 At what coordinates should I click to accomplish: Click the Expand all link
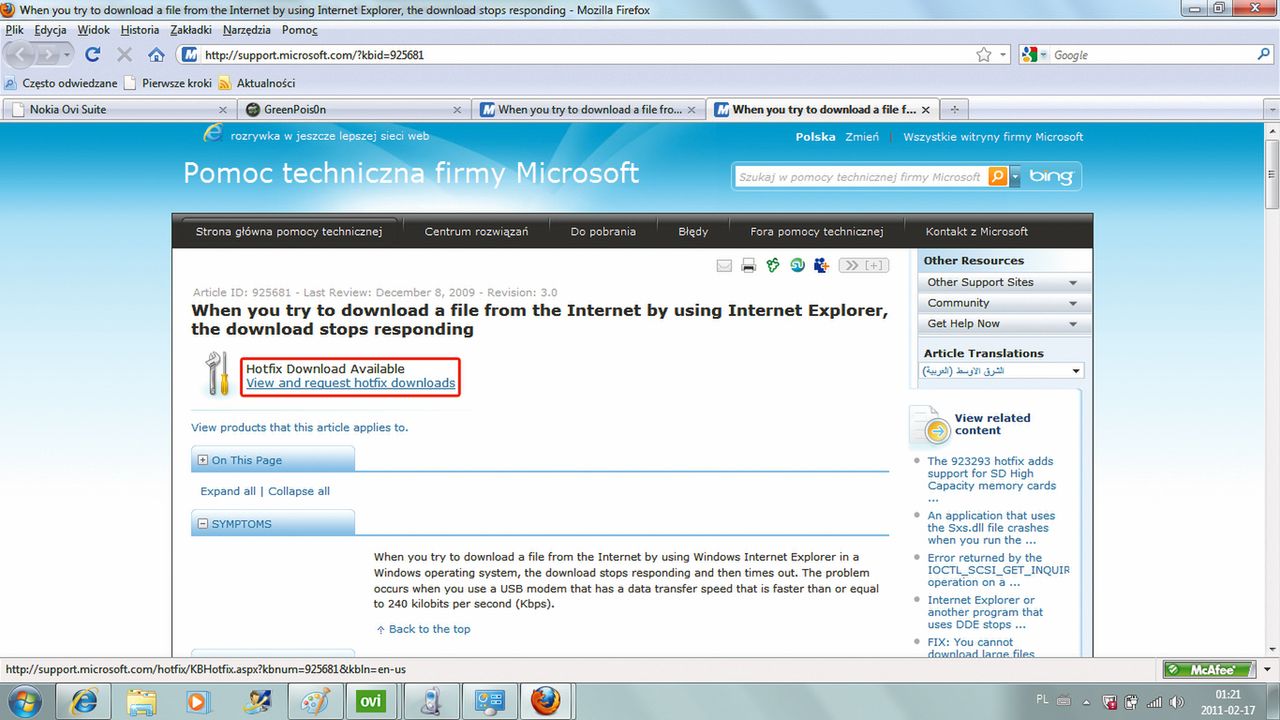tap(228, 491)
